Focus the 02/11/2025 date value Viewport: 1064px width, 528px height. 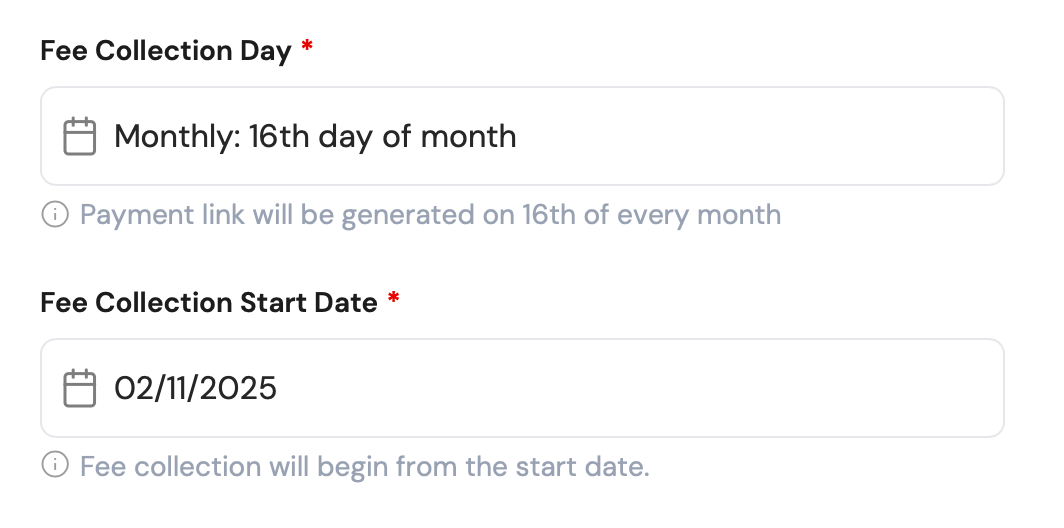[x=195, y=388]
